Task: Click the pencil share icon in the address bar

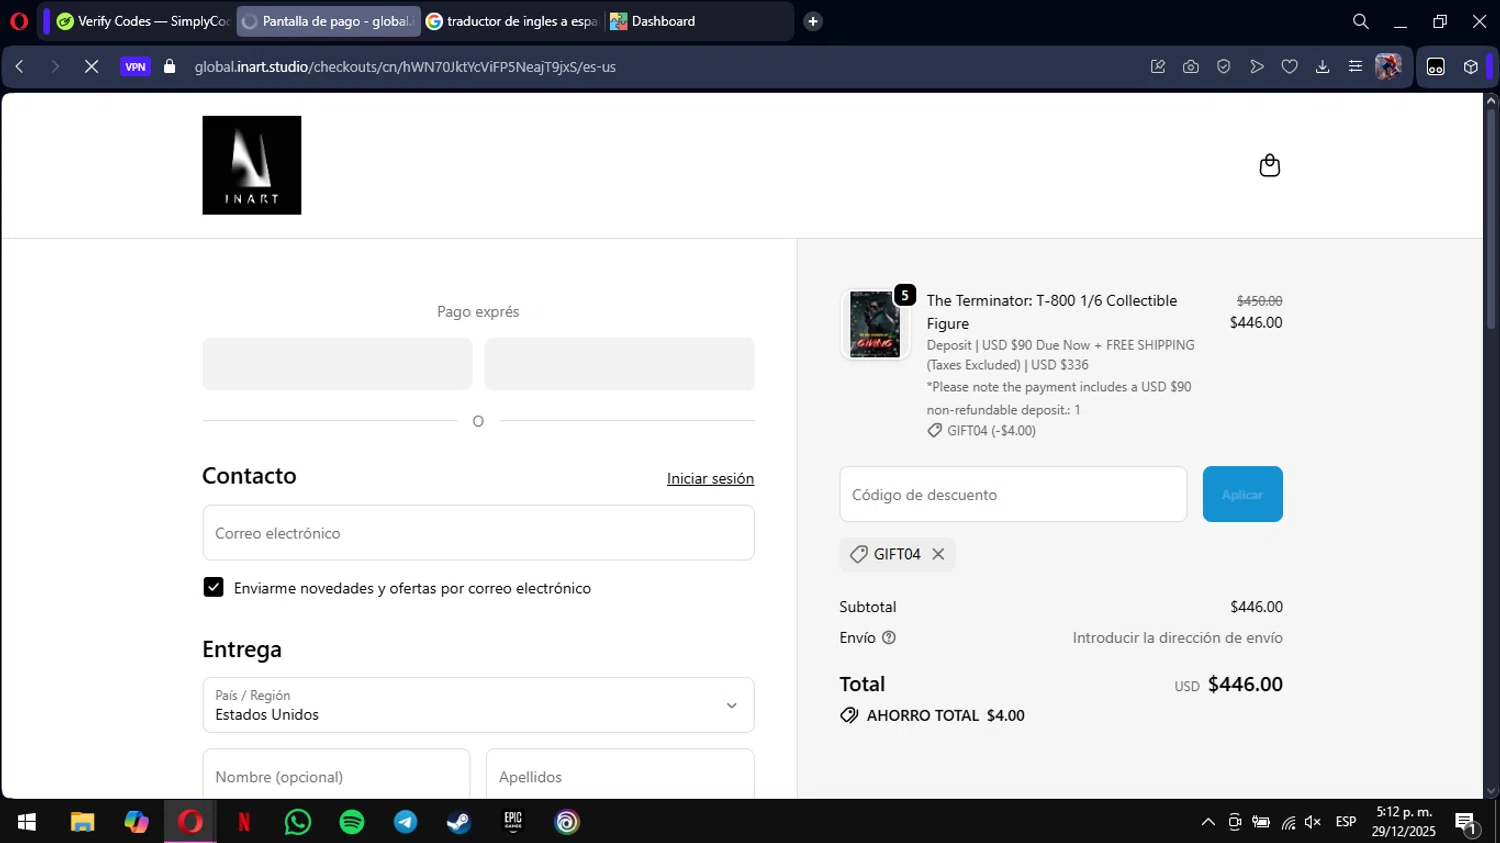Action: pyautogui.click(x=1158, y=67)
